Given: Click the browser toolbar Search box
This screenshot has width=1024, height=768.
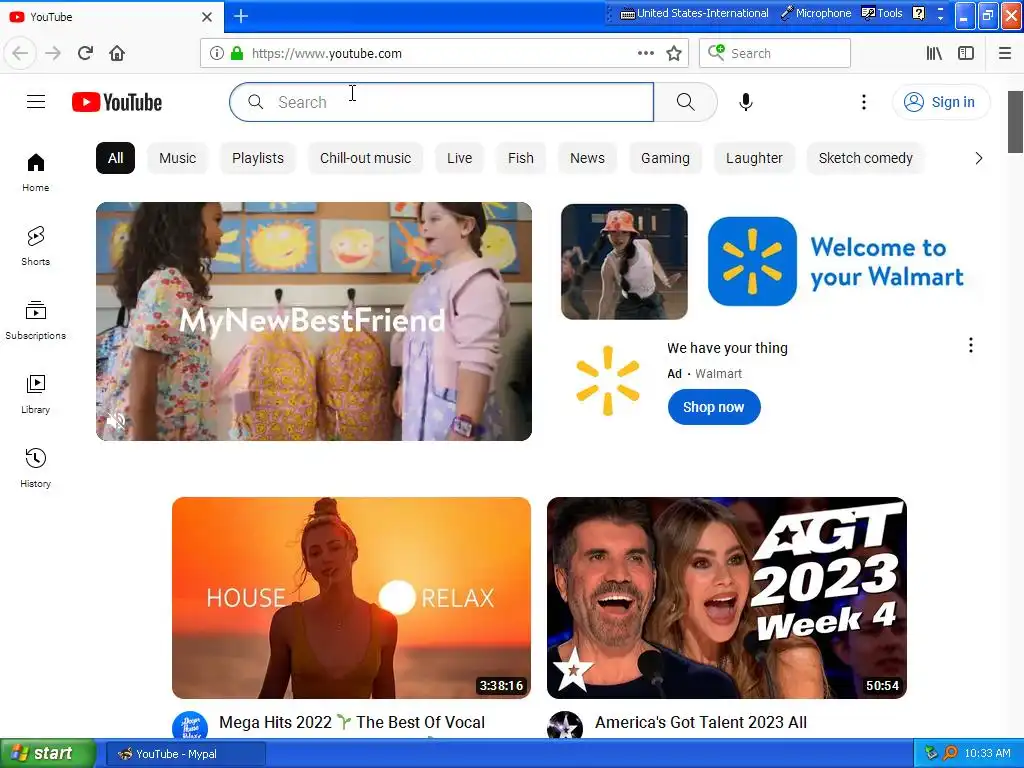Looking at the screenshot, I should [775, 53].
